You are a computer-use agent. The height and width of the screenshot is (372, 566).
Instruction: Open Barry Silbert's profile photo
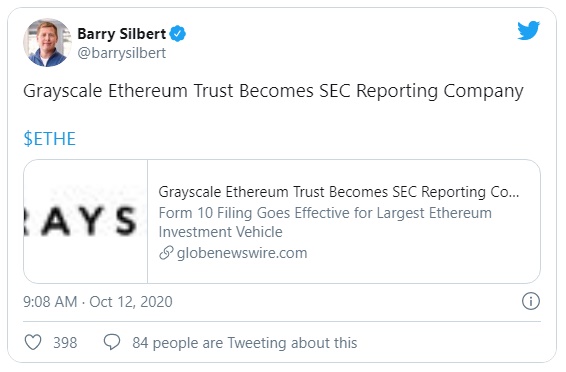(x=47, y=43)
